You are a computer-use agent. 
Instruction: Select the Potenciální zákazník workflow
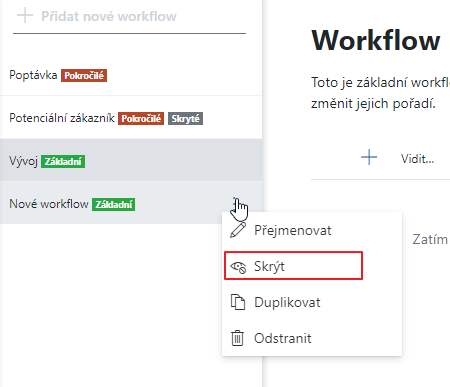131,118
